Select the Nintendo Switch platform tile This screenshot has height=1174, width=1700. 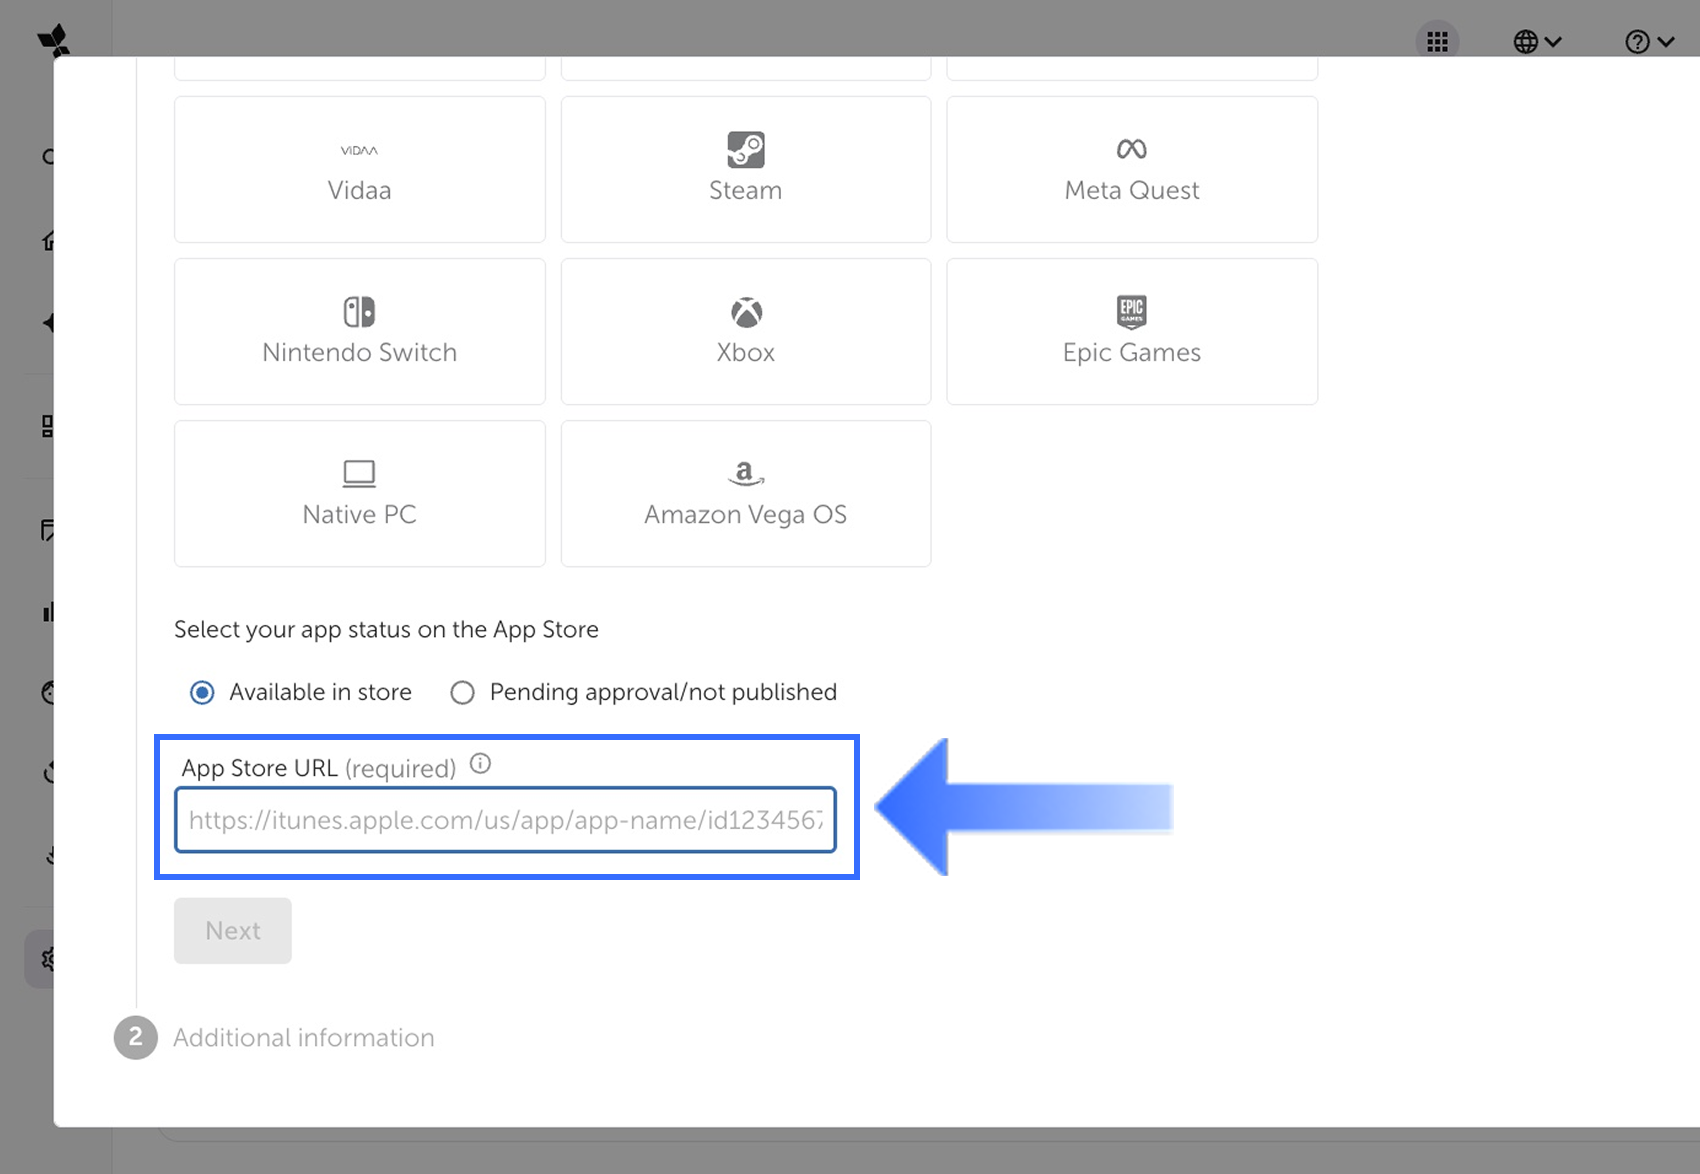click(359, 331)
